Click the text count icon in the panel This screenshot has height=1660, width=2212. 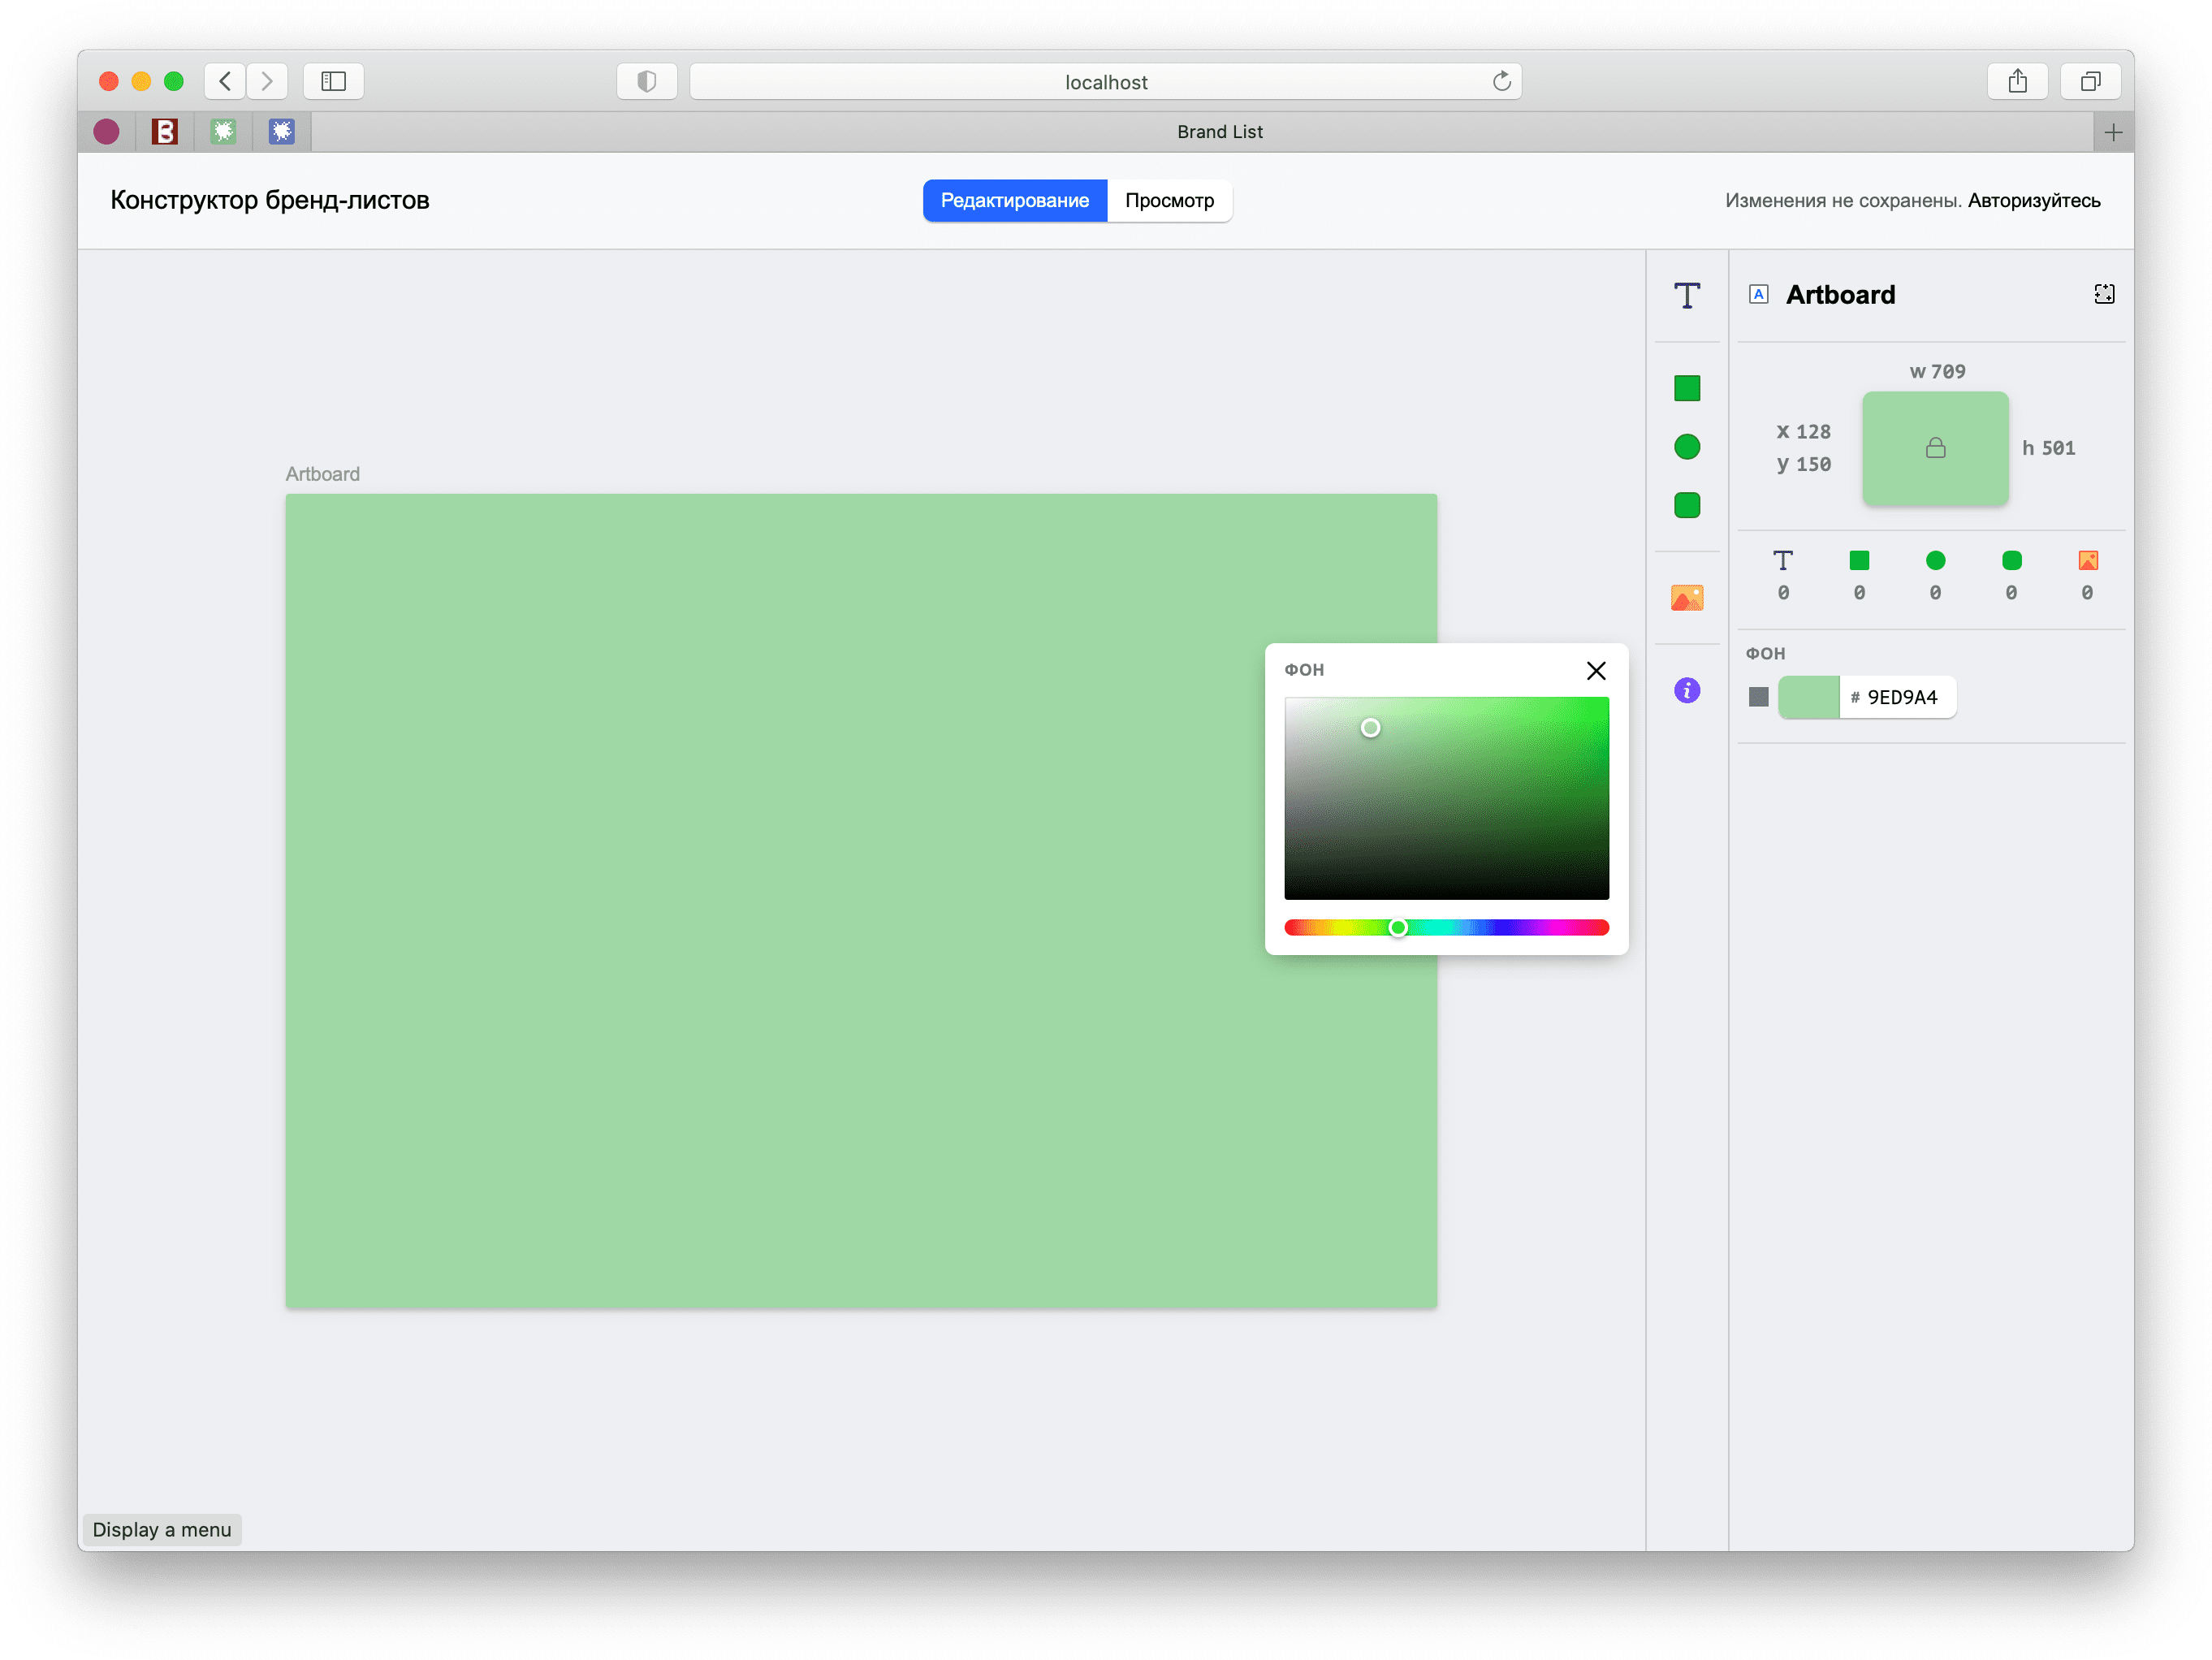click(x=1782, y=560)
